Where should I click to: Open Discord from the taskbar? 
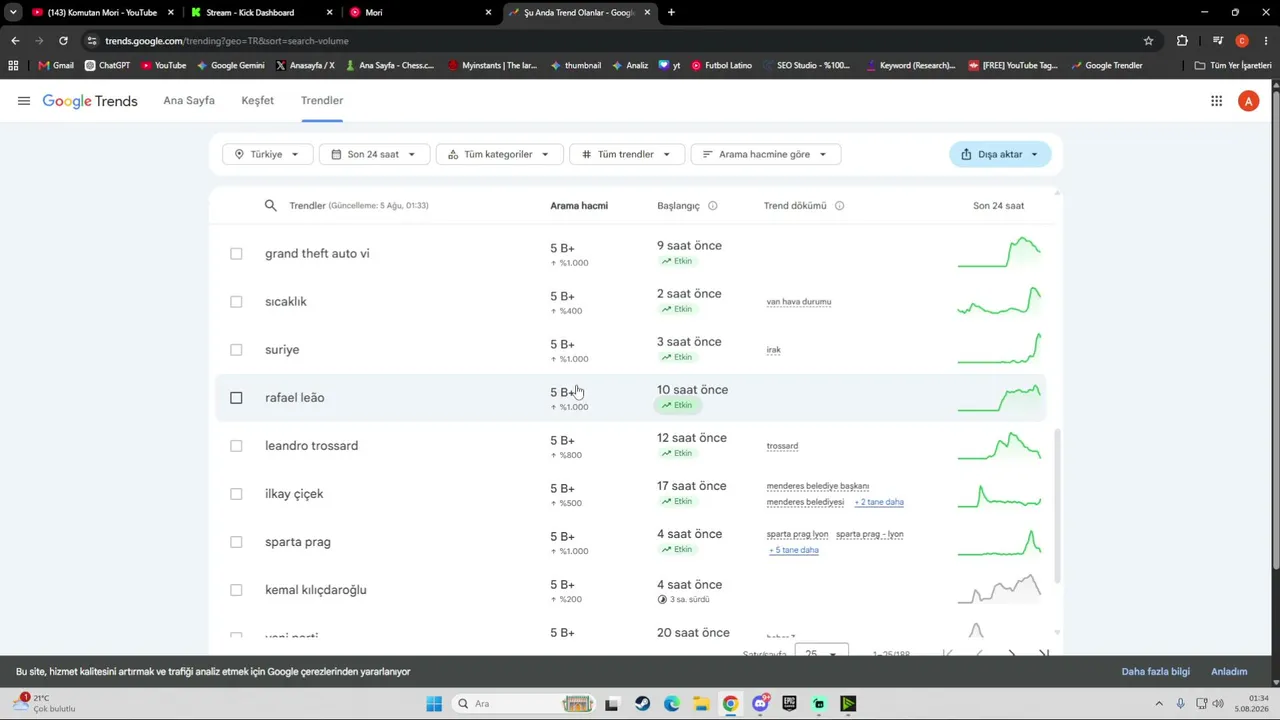pyautogui.click(x=760, y=704)
